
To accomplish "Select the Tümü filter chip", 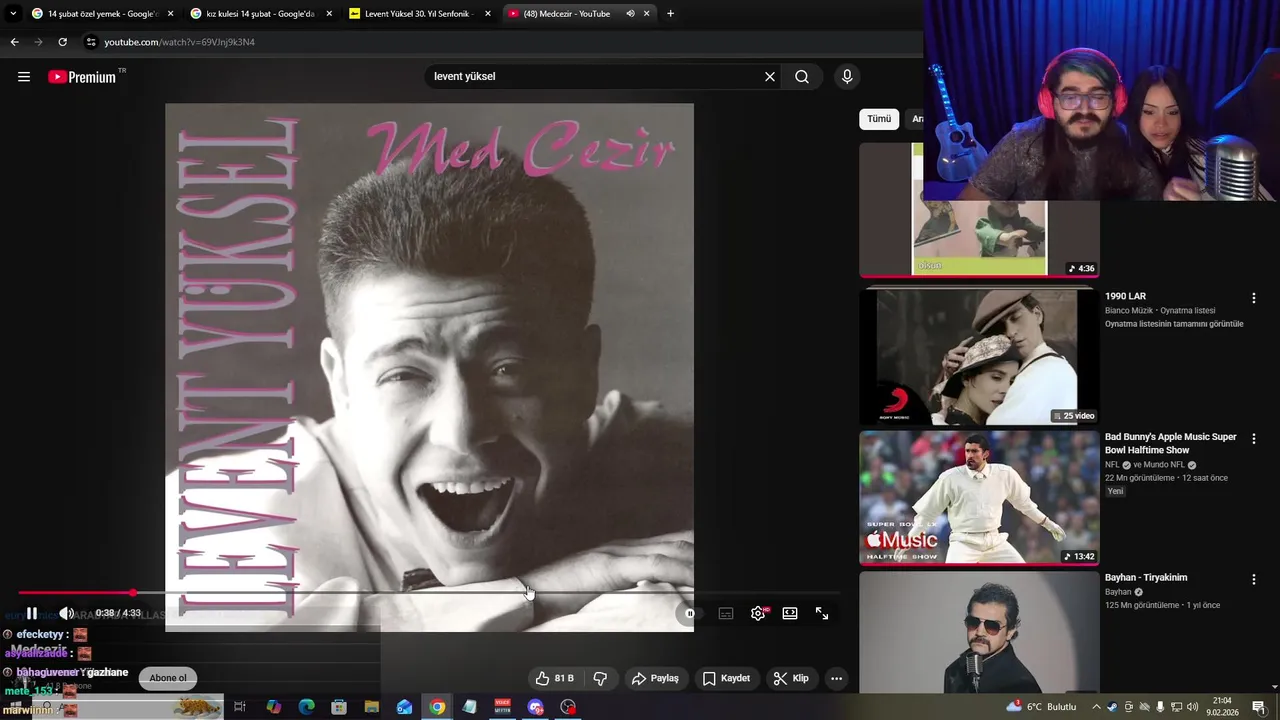I will click(879, 119).
